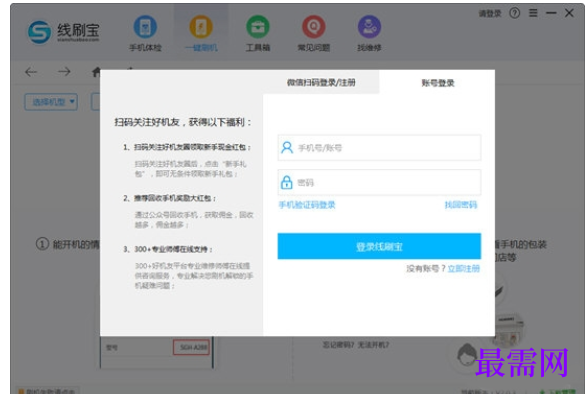This screenshot has height=394, width=587.
Task: Open the 常见问题 FAQ icon
Action: point(314,33)
